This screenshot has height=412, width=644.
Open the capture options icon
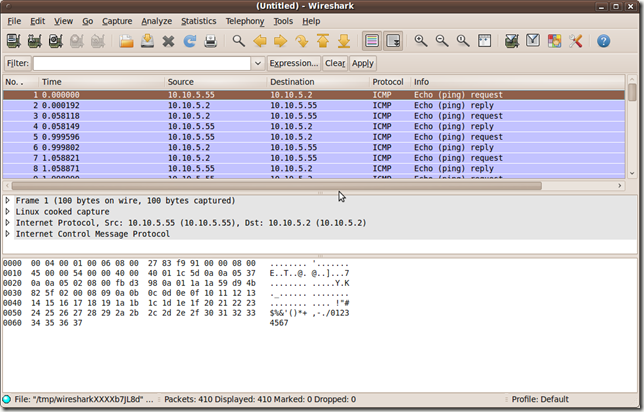click(x=34, y=41)
